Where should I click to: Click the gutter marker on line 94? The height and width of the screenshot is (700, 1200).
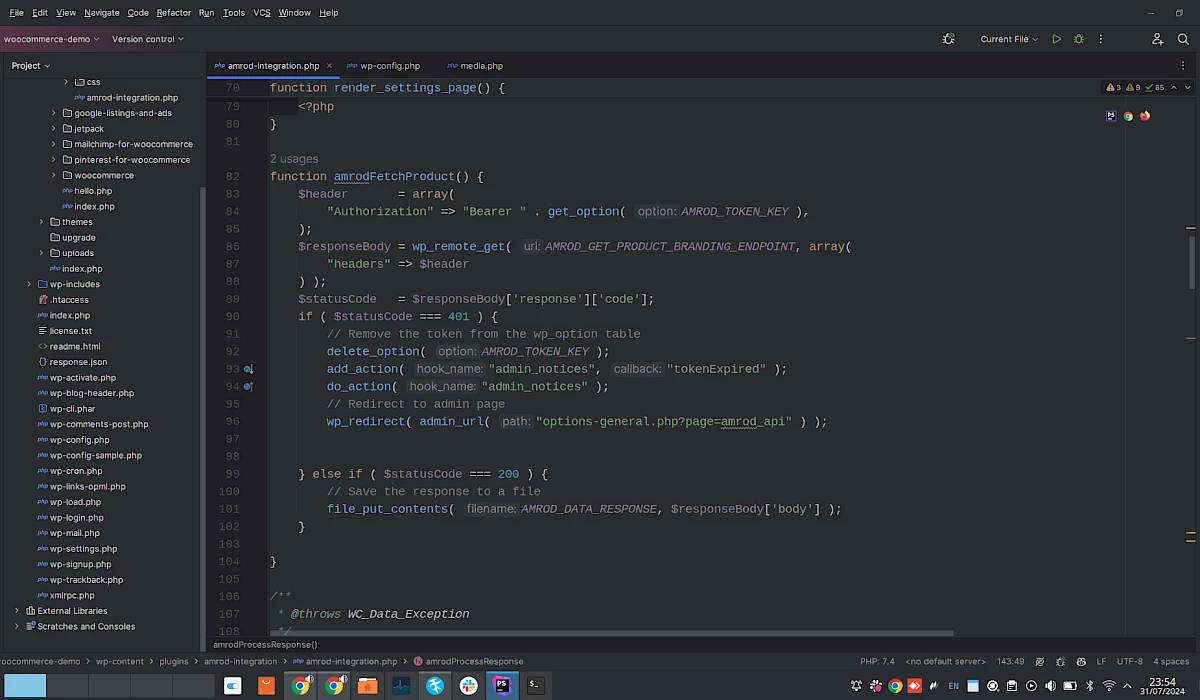pyautogui.click(x=249, y=386)
